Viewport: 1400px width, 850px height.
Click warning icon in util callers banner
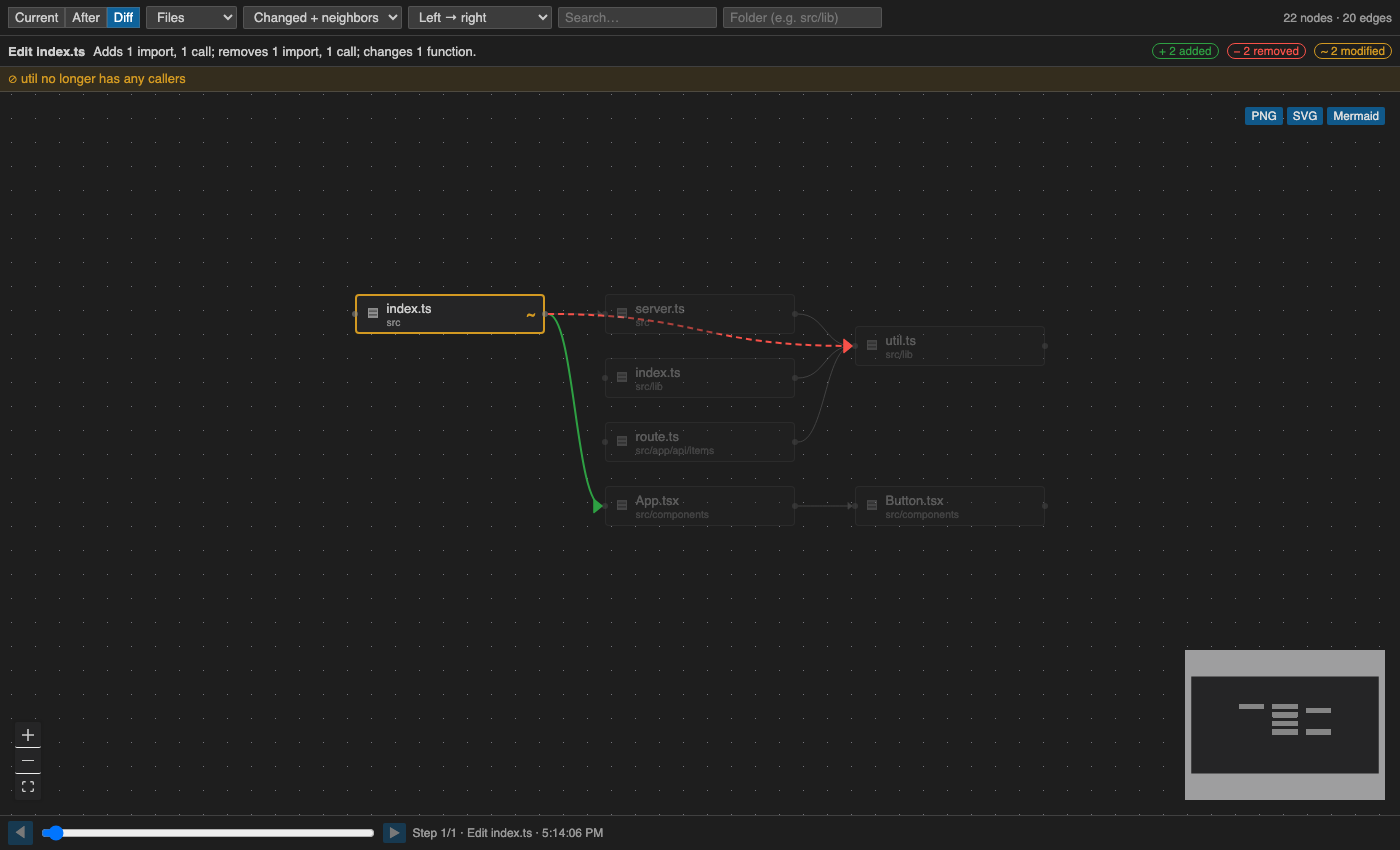(x=12, y=79)
